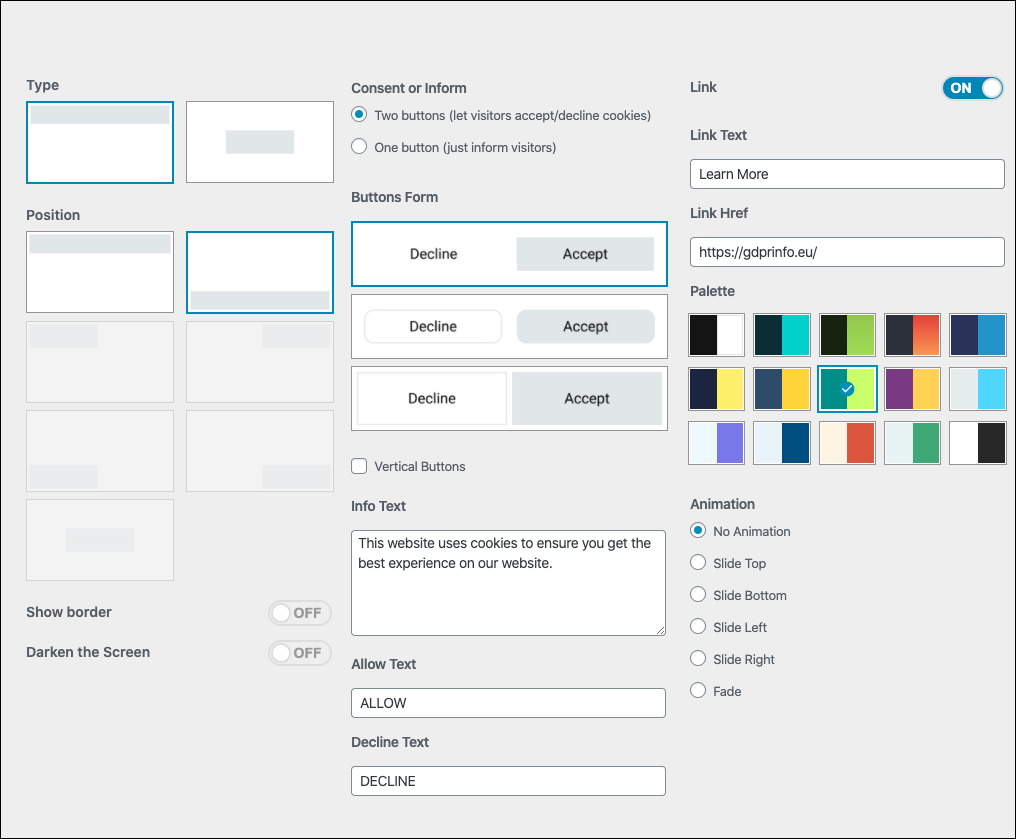1016x839 pixels.
Task: Select the cream and red-orange palette
Action: (847, 443)
